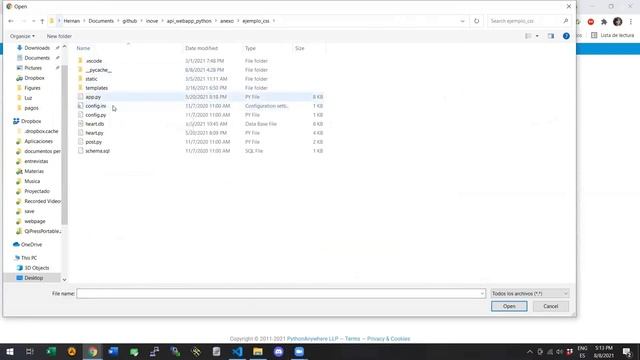Go back in the Open dialog
This screenshot has height=360, width=640.
click(x=11, y=21)
